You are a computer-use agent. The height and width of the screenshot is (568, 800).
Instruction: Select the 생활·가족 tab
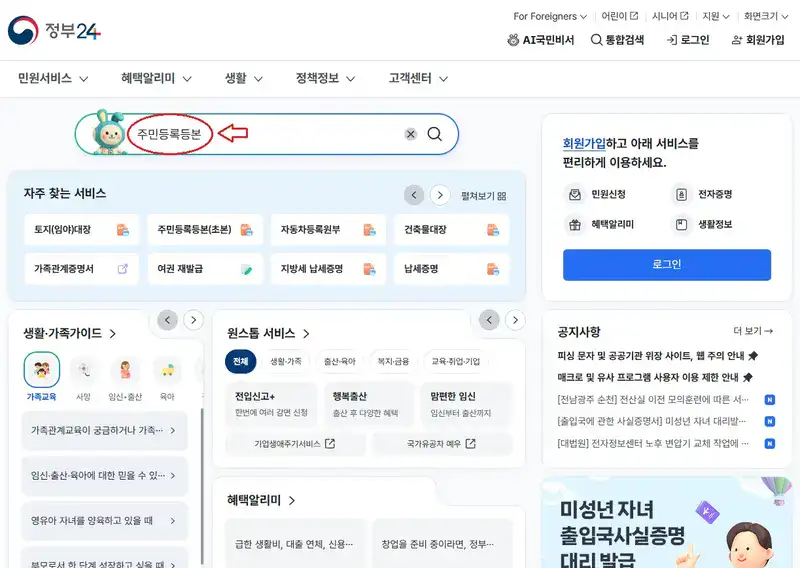286,361
